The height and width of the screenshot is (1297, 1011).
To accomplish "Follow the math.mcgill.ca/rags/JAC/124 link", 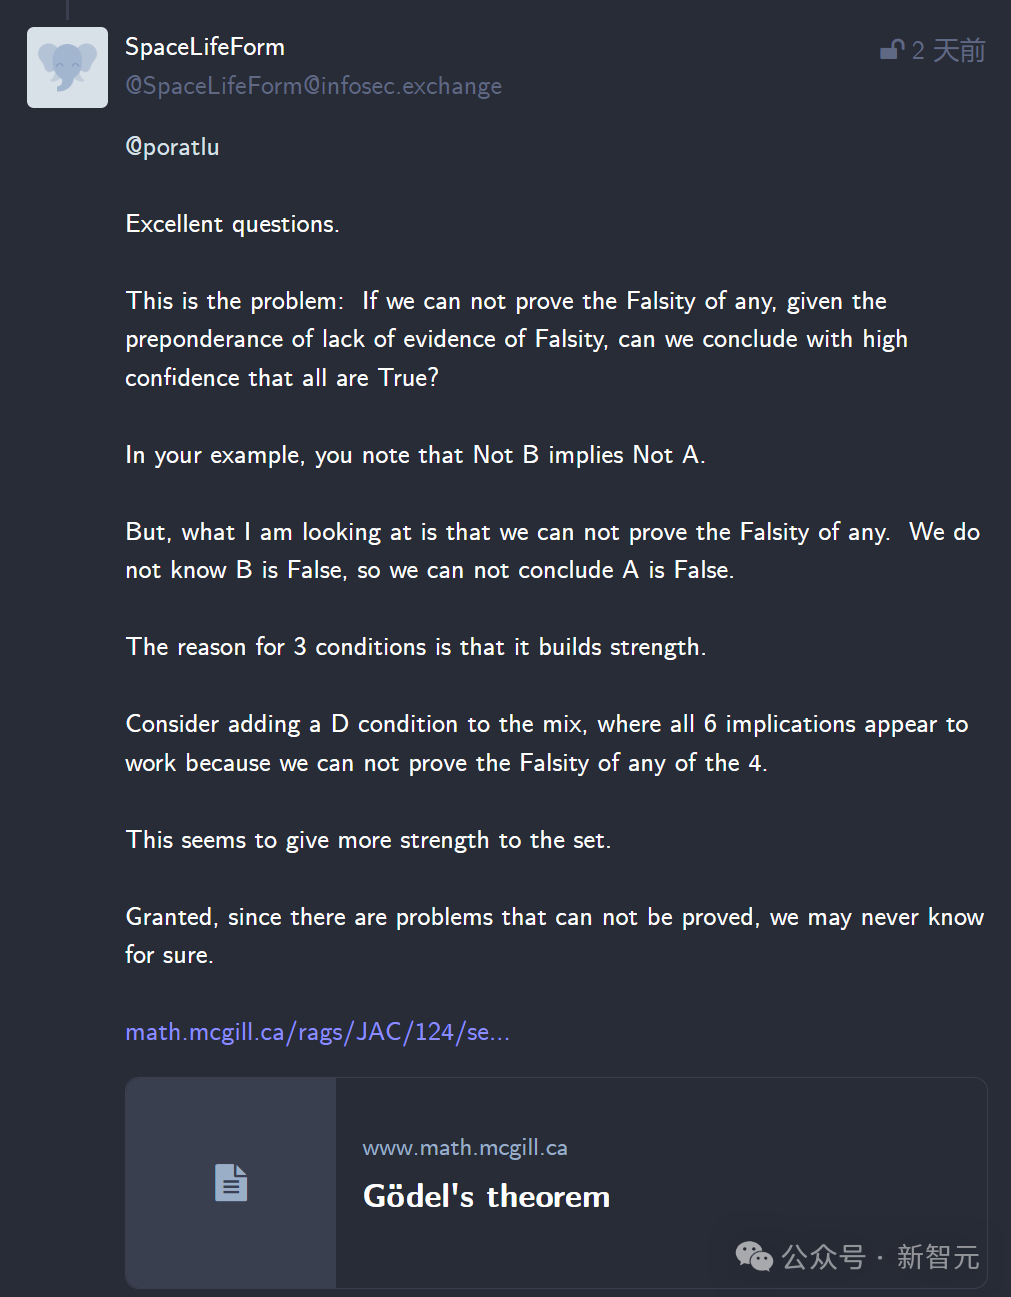I will click(317, 1032).
